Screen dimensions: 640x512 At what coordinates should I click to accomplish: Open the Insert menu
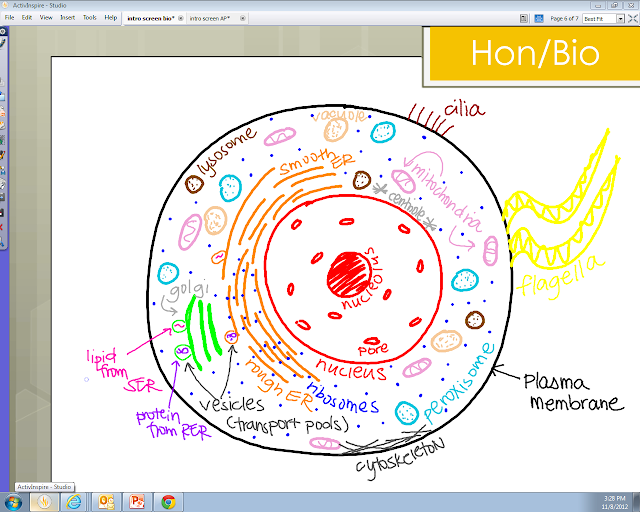pyautogui.click(x=67, y=18)
